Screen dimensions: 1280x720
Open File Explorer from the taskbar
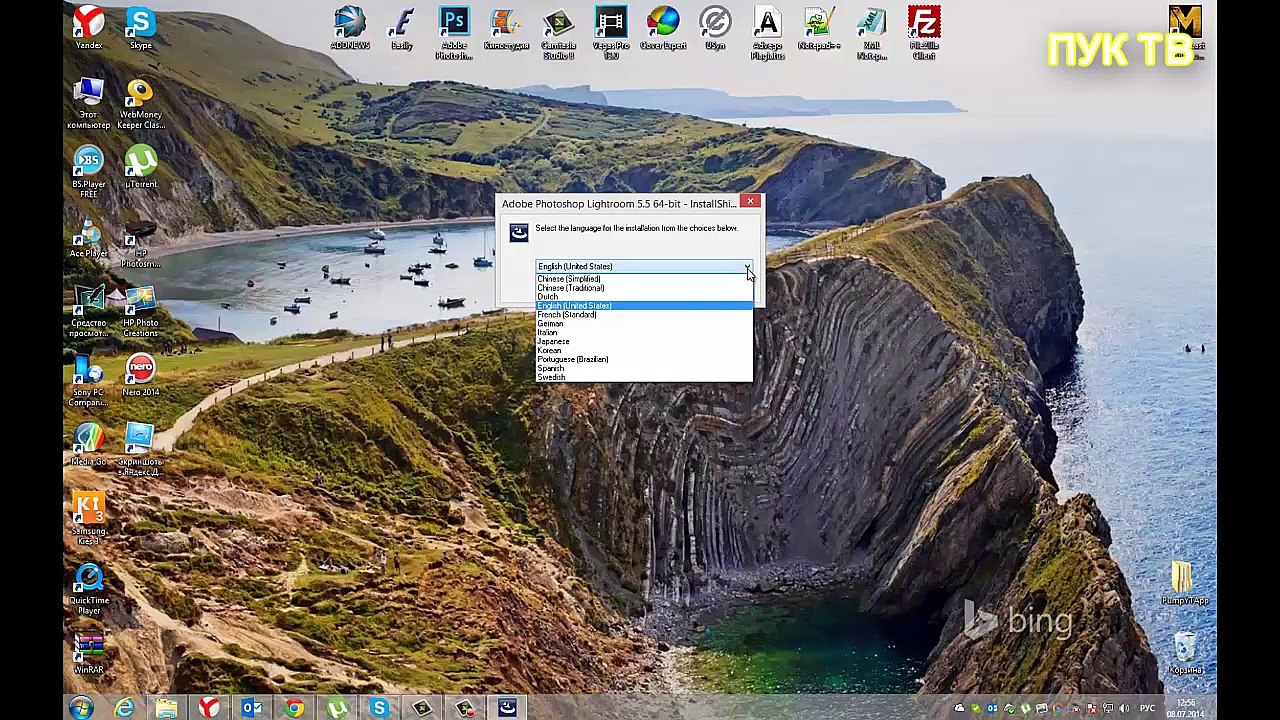tap(167, 708)
